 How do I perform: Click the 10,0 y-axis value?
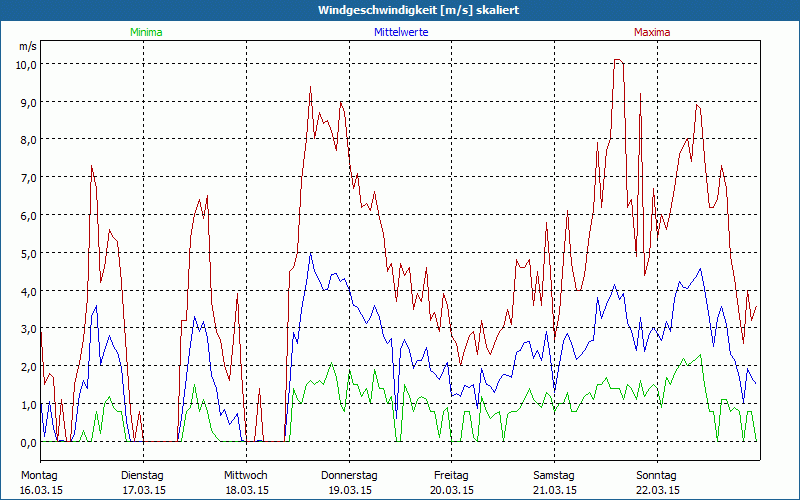26,64
